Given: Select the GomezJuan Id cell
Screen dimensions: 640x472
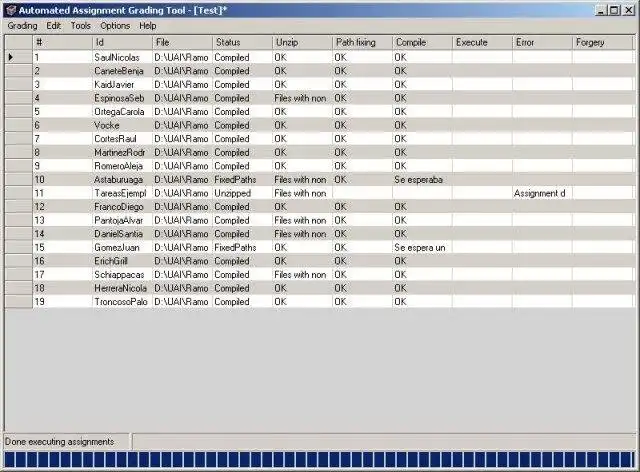Looking at the screenshot, I should tap(122, 247).
